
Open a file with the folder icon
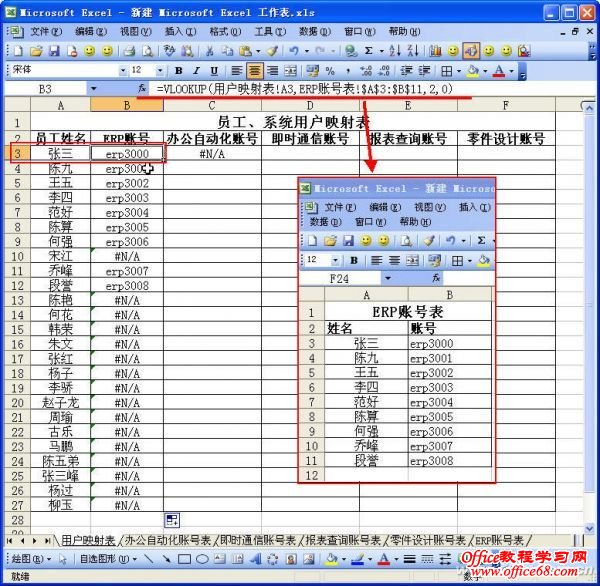pyautogui.click(x=36, y=51)
